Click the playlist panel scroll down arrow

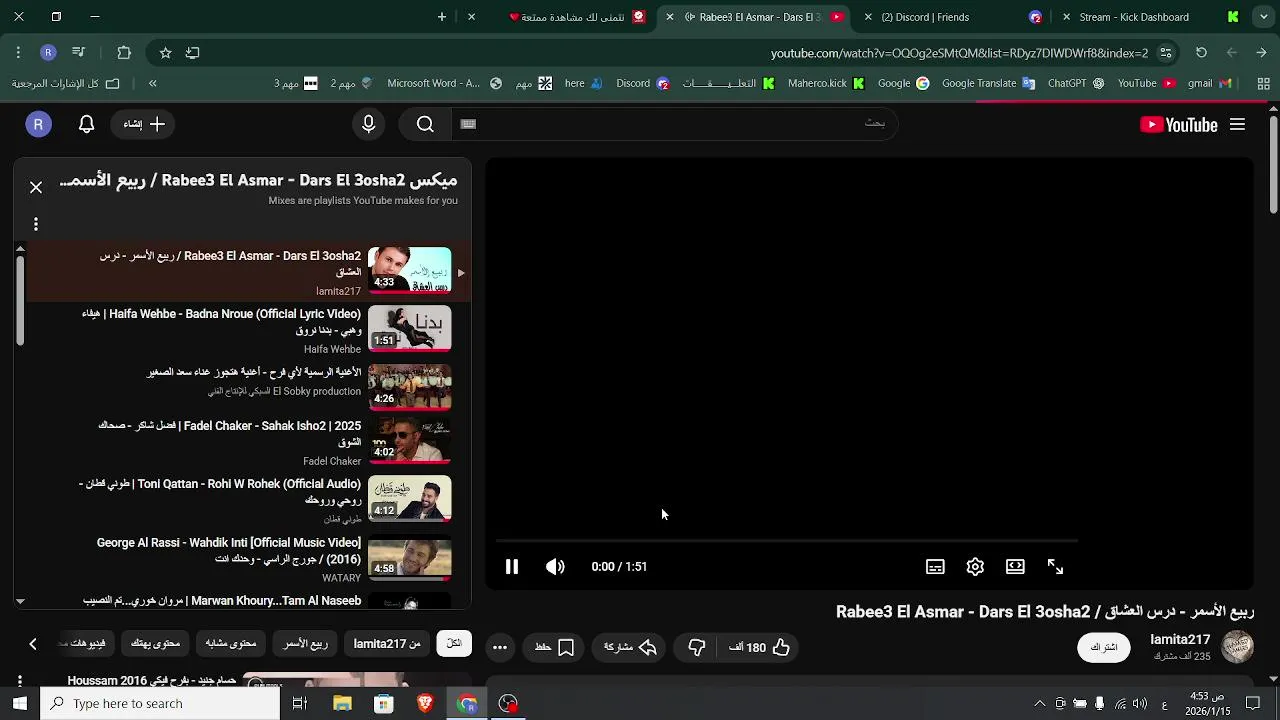pos(20,601)
